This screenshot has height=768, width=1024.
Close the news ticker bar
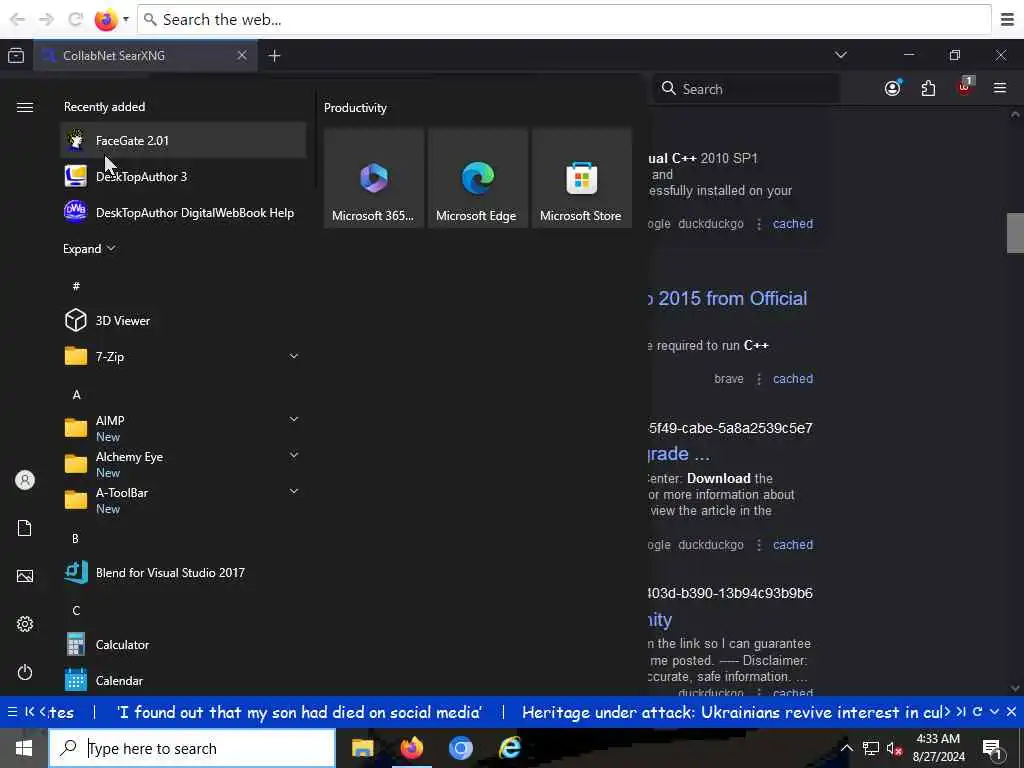click(x=1011, y=712)
